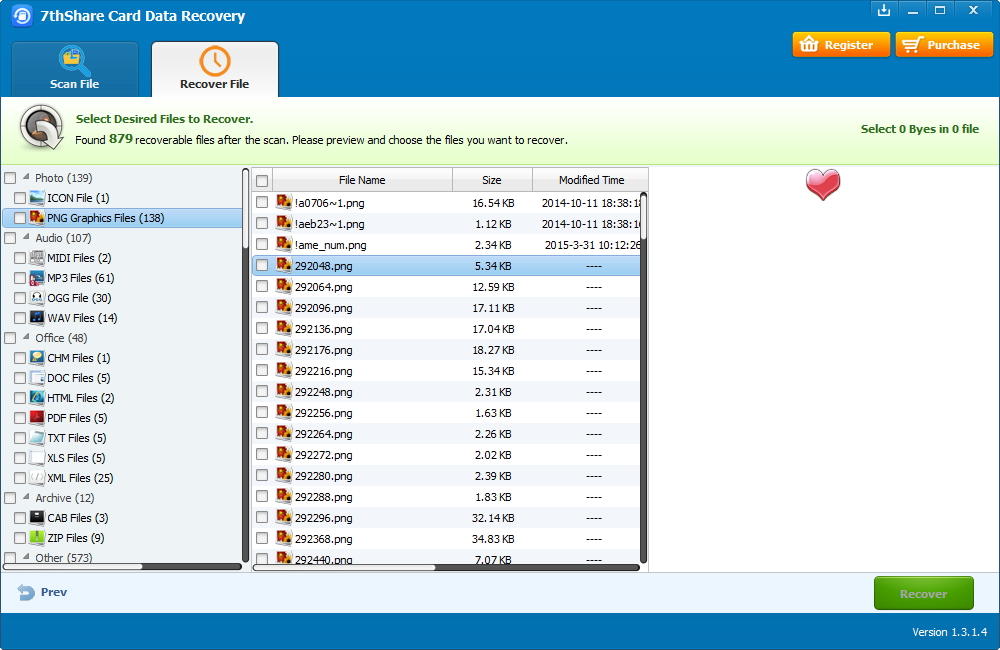Click the PNG Graphics Files icon
This screenshot has height=650, width=1000.
37,218
